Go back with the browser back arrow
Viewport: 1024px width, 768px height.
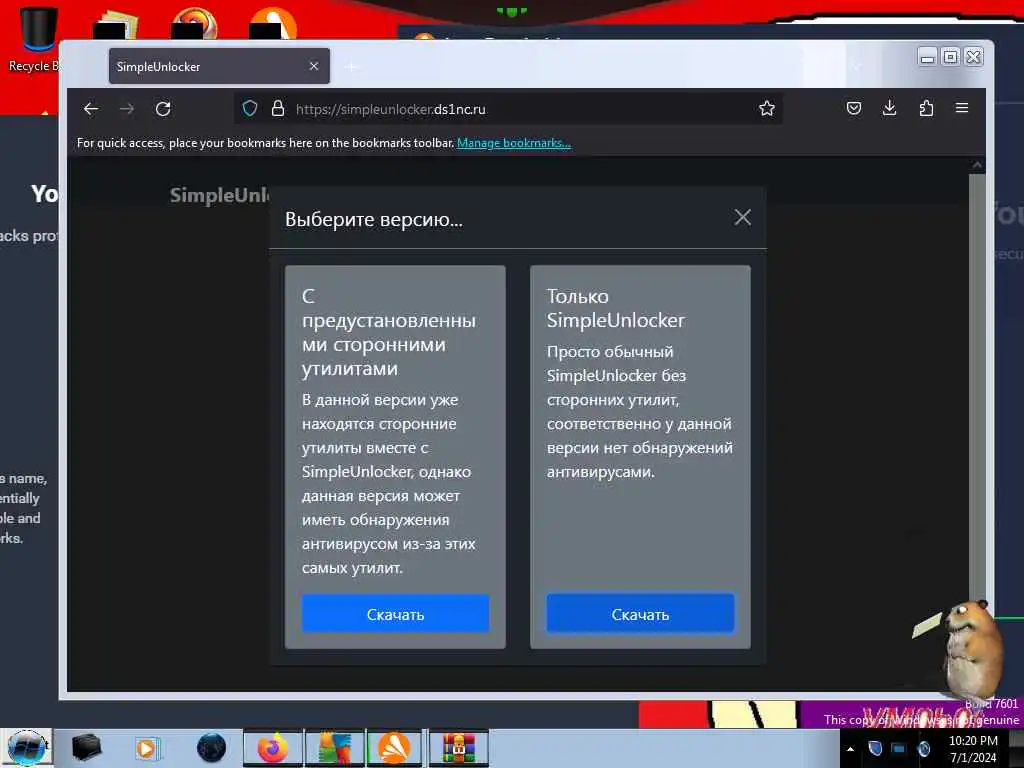pyautogui.click(x=91, y=109)
